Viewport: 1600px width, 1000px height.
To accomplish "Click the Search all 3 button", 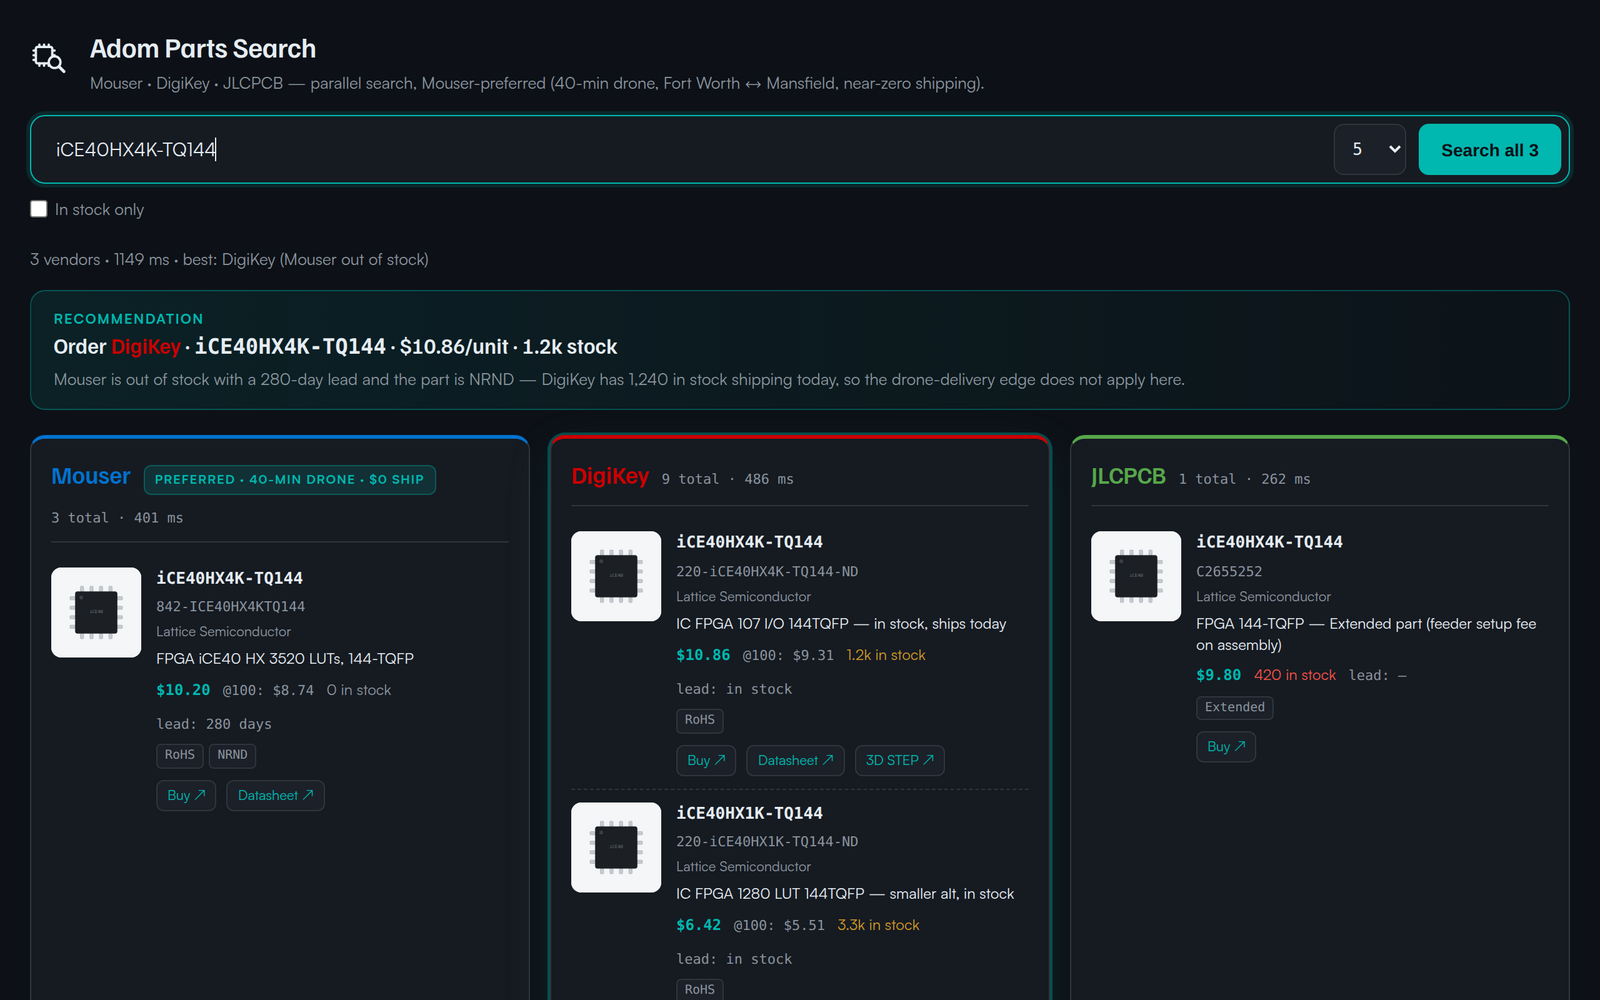I will (1489, 149).
